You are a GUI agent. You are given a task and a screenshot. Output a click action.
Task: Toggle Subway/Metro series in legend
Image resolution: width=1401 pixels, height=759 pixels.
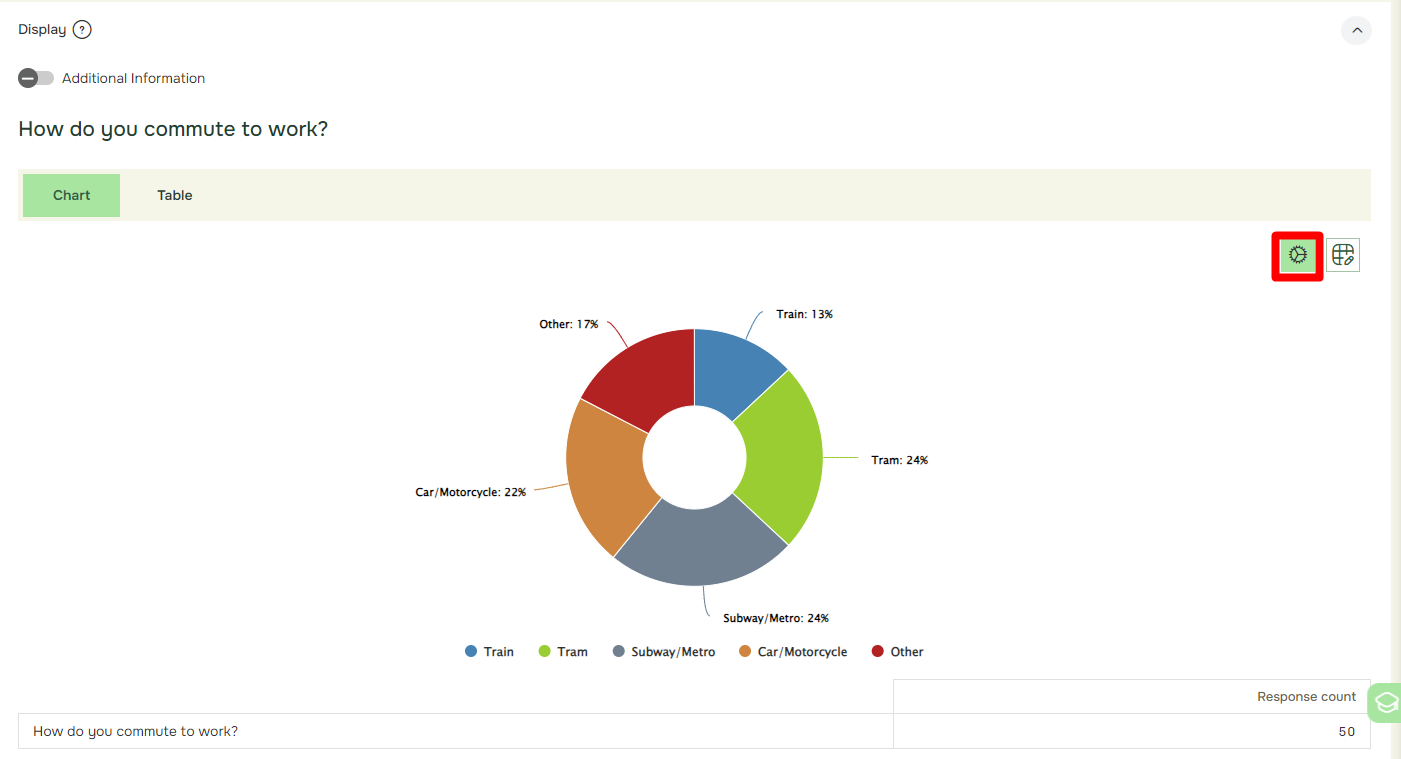664,651
